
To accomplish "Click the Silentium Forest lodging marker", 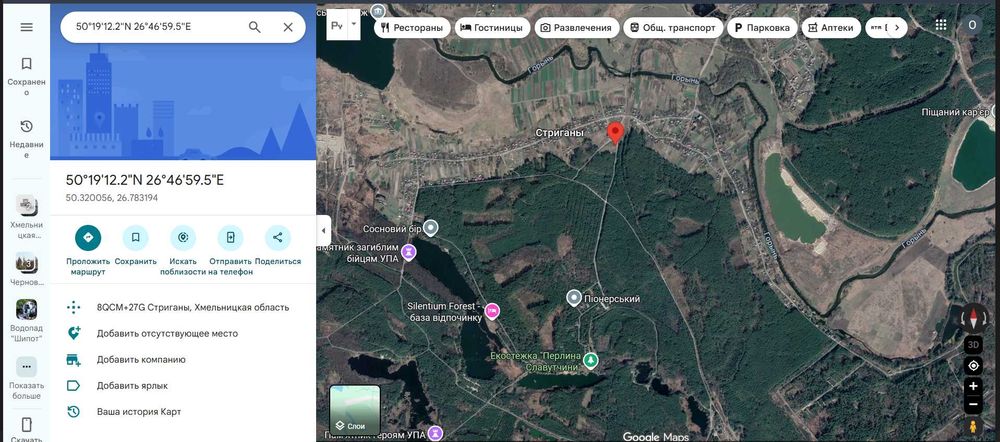I will click(492, 311).
